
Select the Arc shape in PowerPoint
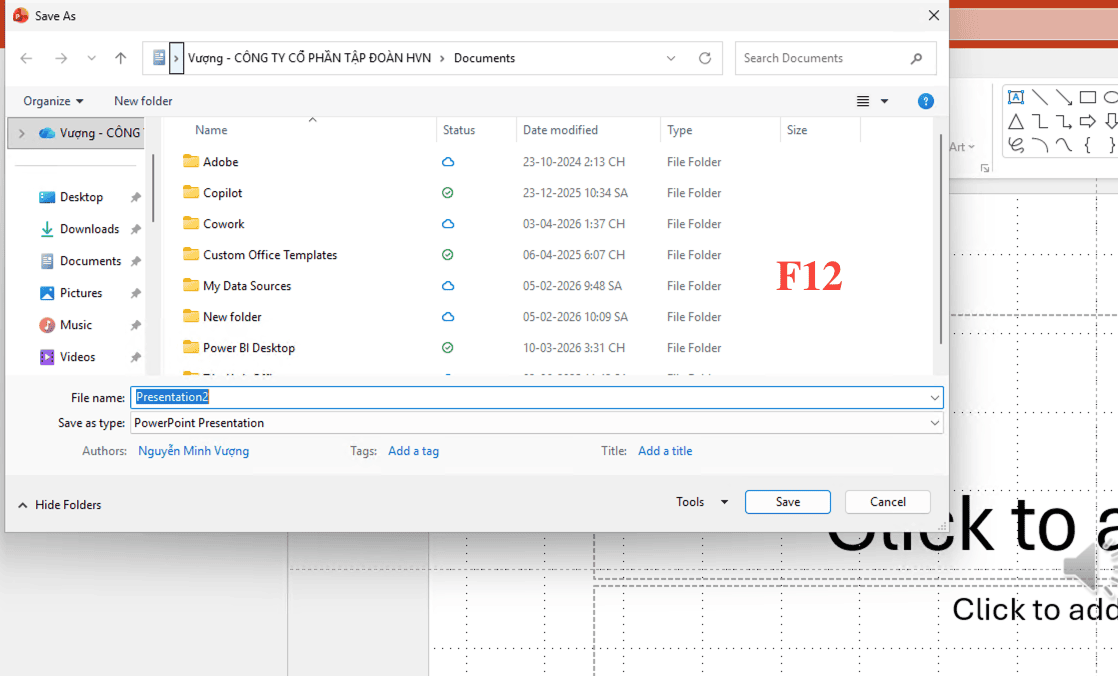click(1040, 145)
